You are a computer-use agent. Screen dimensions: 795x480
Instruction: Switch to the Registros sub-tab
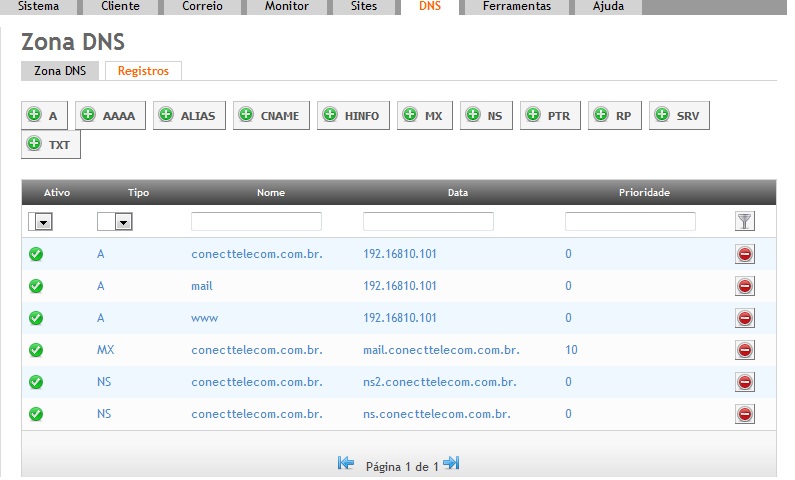coord(143,70)
